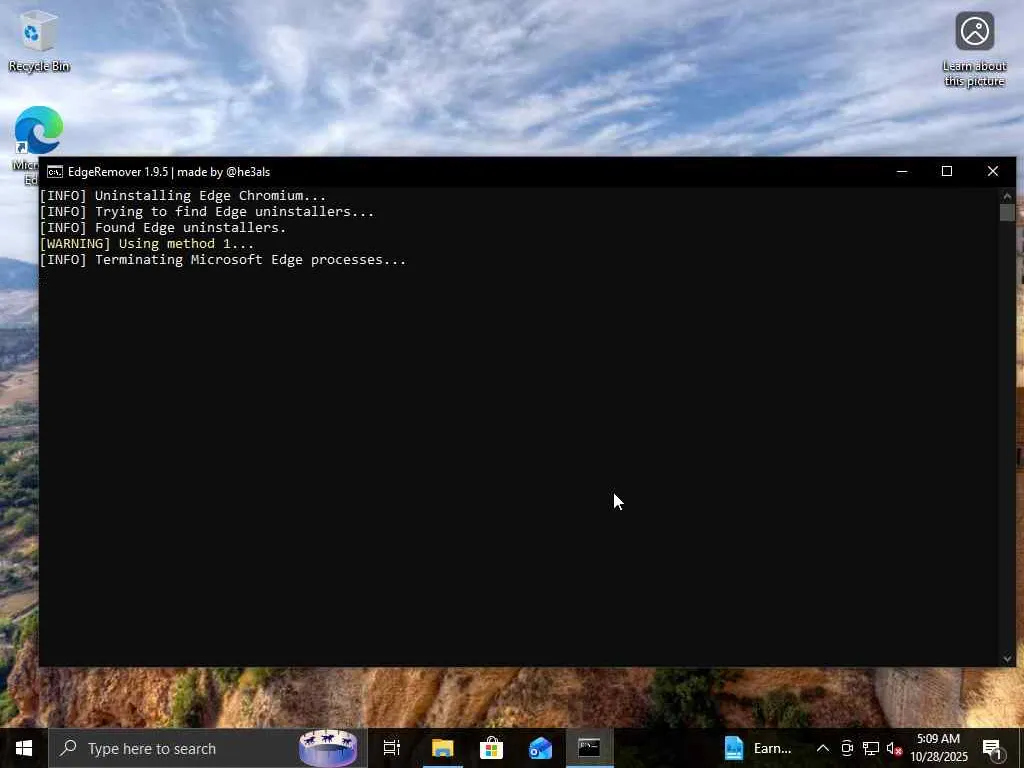Select the Microsoft Edge desktop shortcut
The height and width of the screenshot is (768, 1024).
(x=38, y=129)
